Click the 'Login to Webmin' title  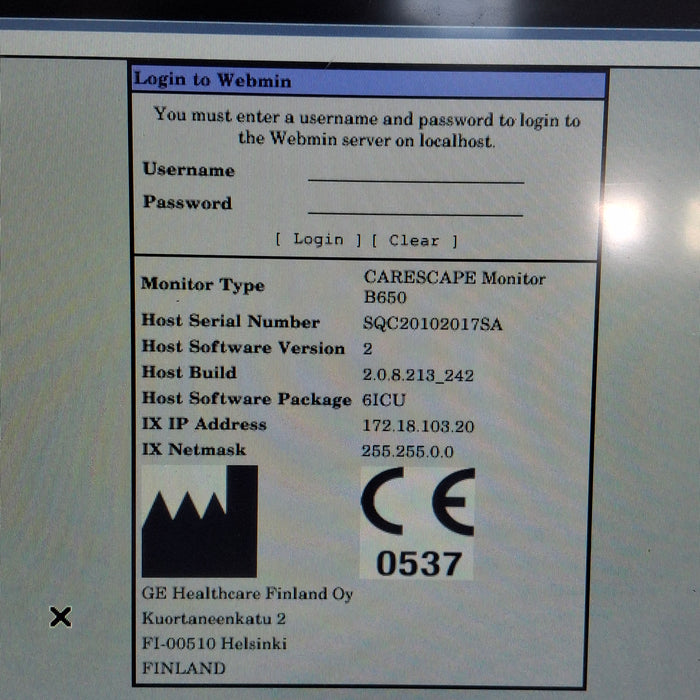click(212, 80)
